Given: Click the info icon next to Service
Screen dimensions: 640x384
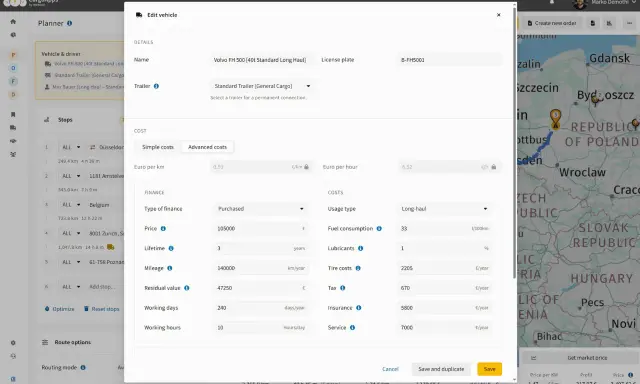Looking at the screenshot, I should [x=352, y=327].
